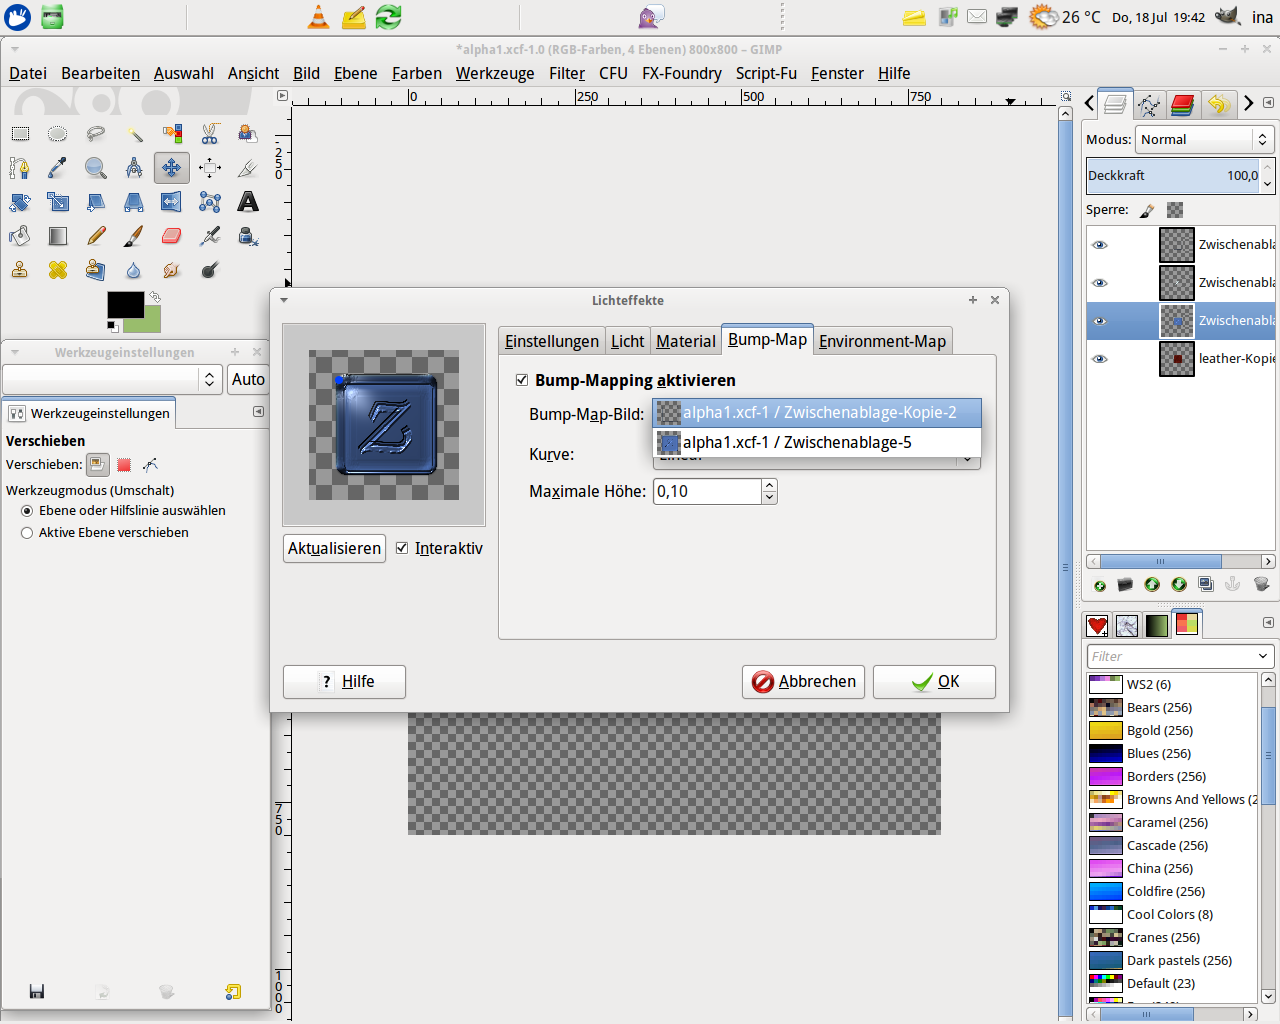Click the delete layer trash icon
Screen dimensions: 1280x1024
pyautogui.click(x=1261, y=584)
